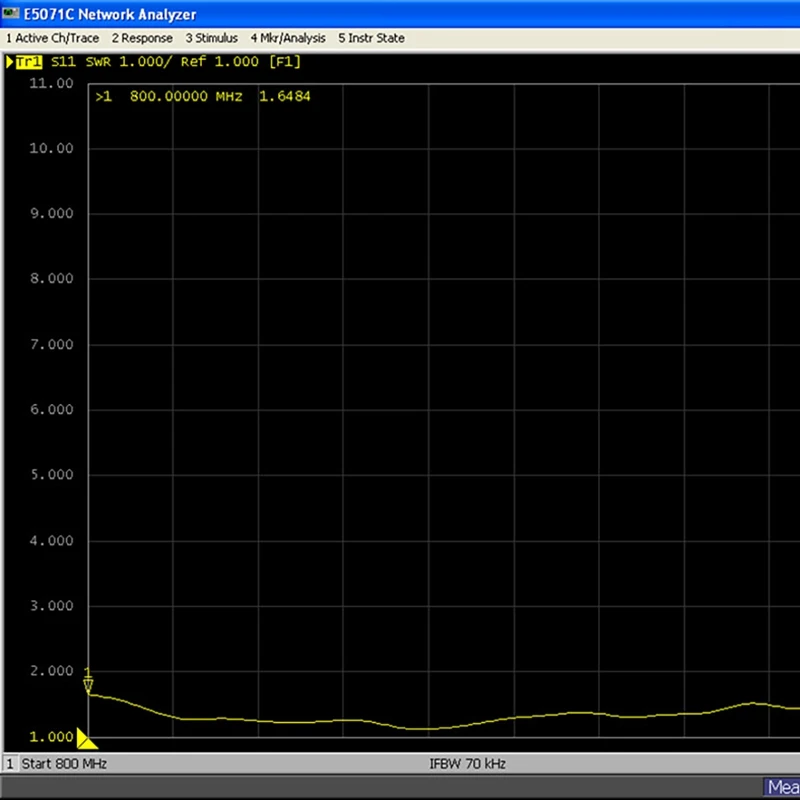
Task: Click the active trace arrow beside Tr1
Action: 10,62
